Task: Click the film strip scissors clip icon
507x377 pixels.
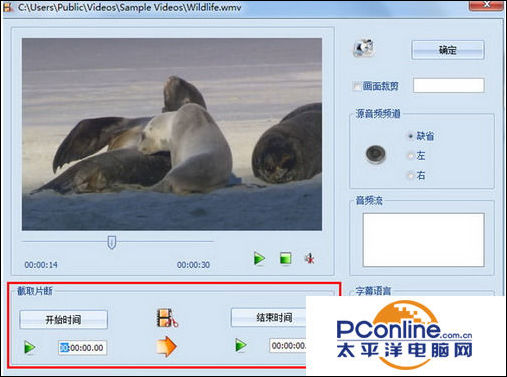Action: coord(167,318)
